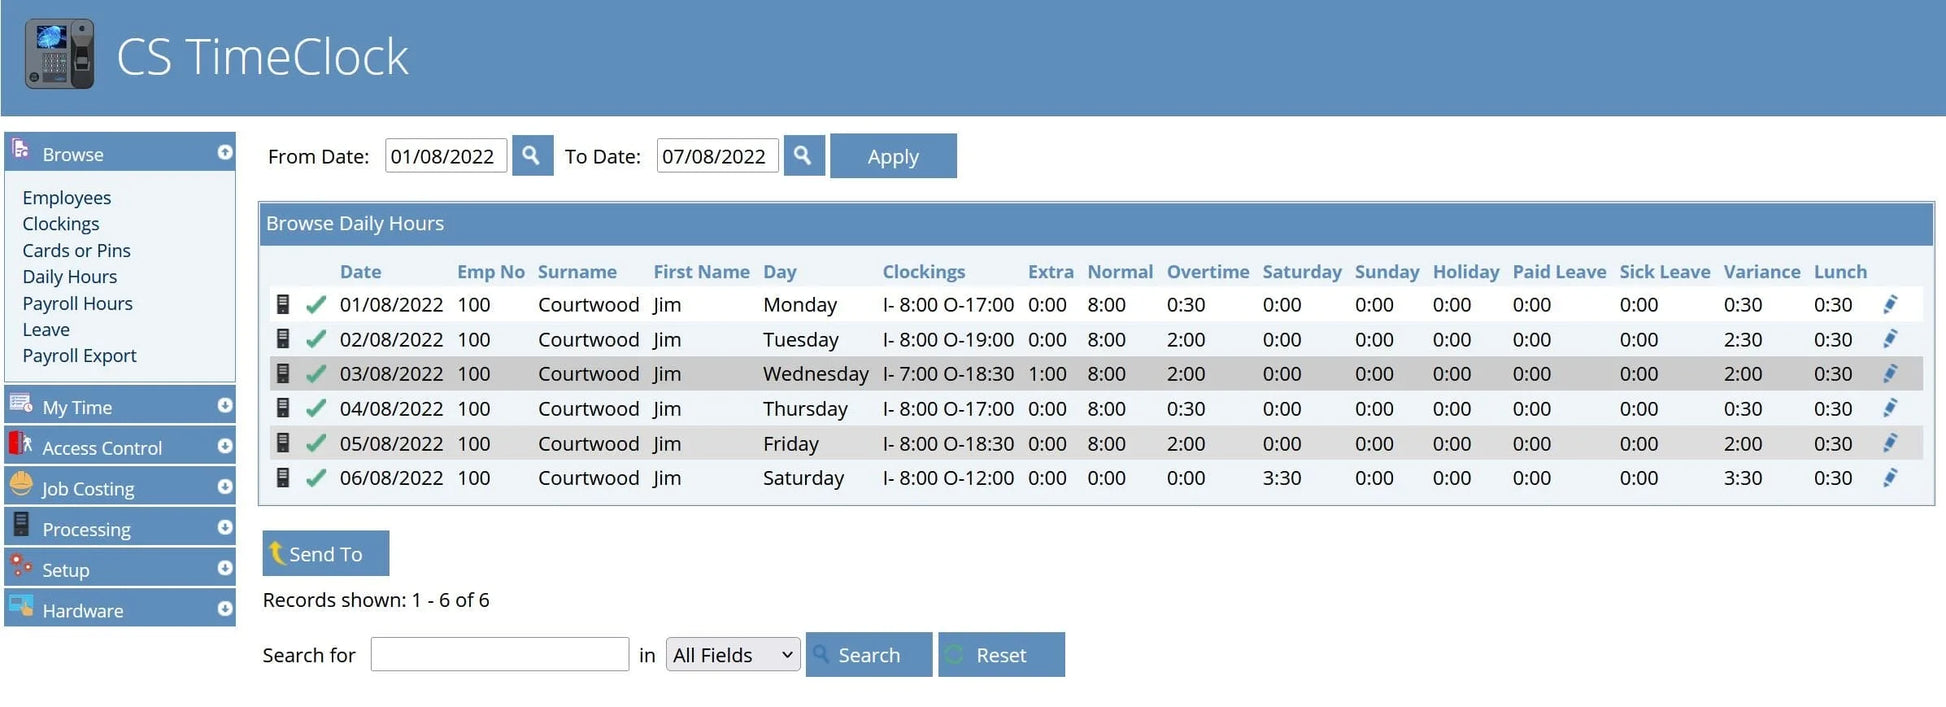The height and width of the screenshot is (707, 1946).
Task: Sort table by Variance column header
Action: [x=1762, y=272]
